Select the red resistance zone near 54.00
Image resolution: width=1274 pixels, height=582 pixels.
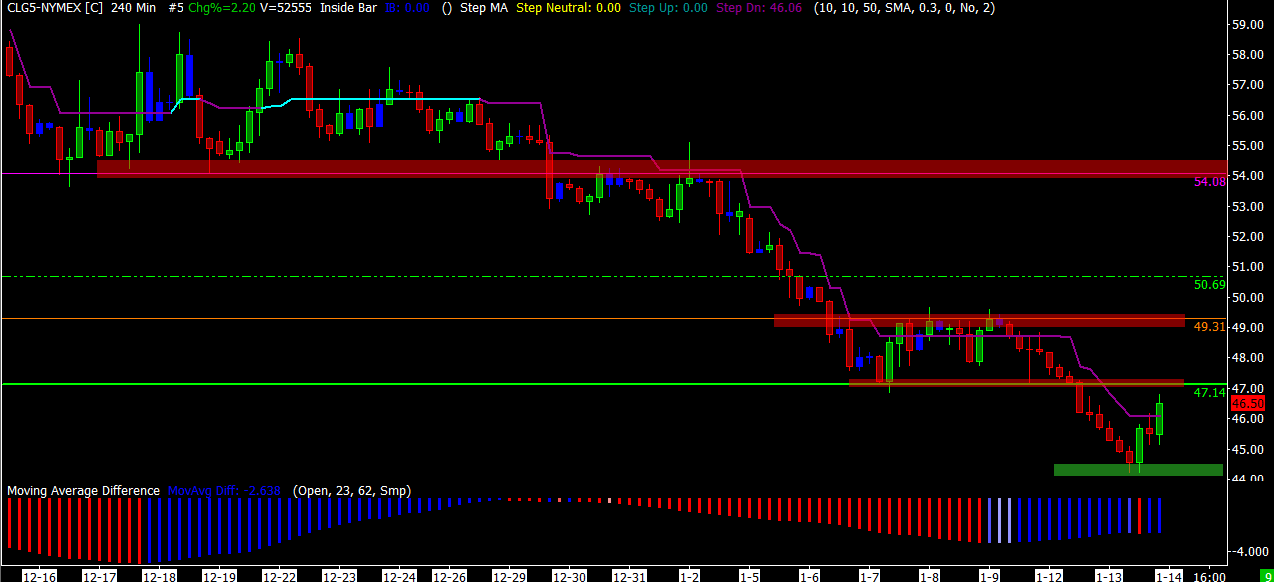point(662,168)
